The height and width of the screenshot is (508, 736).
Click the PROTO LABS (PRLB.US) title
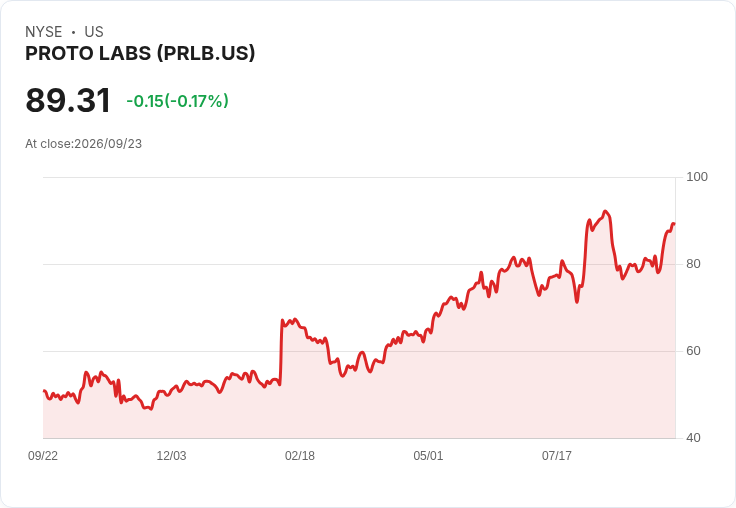[140, 53]
